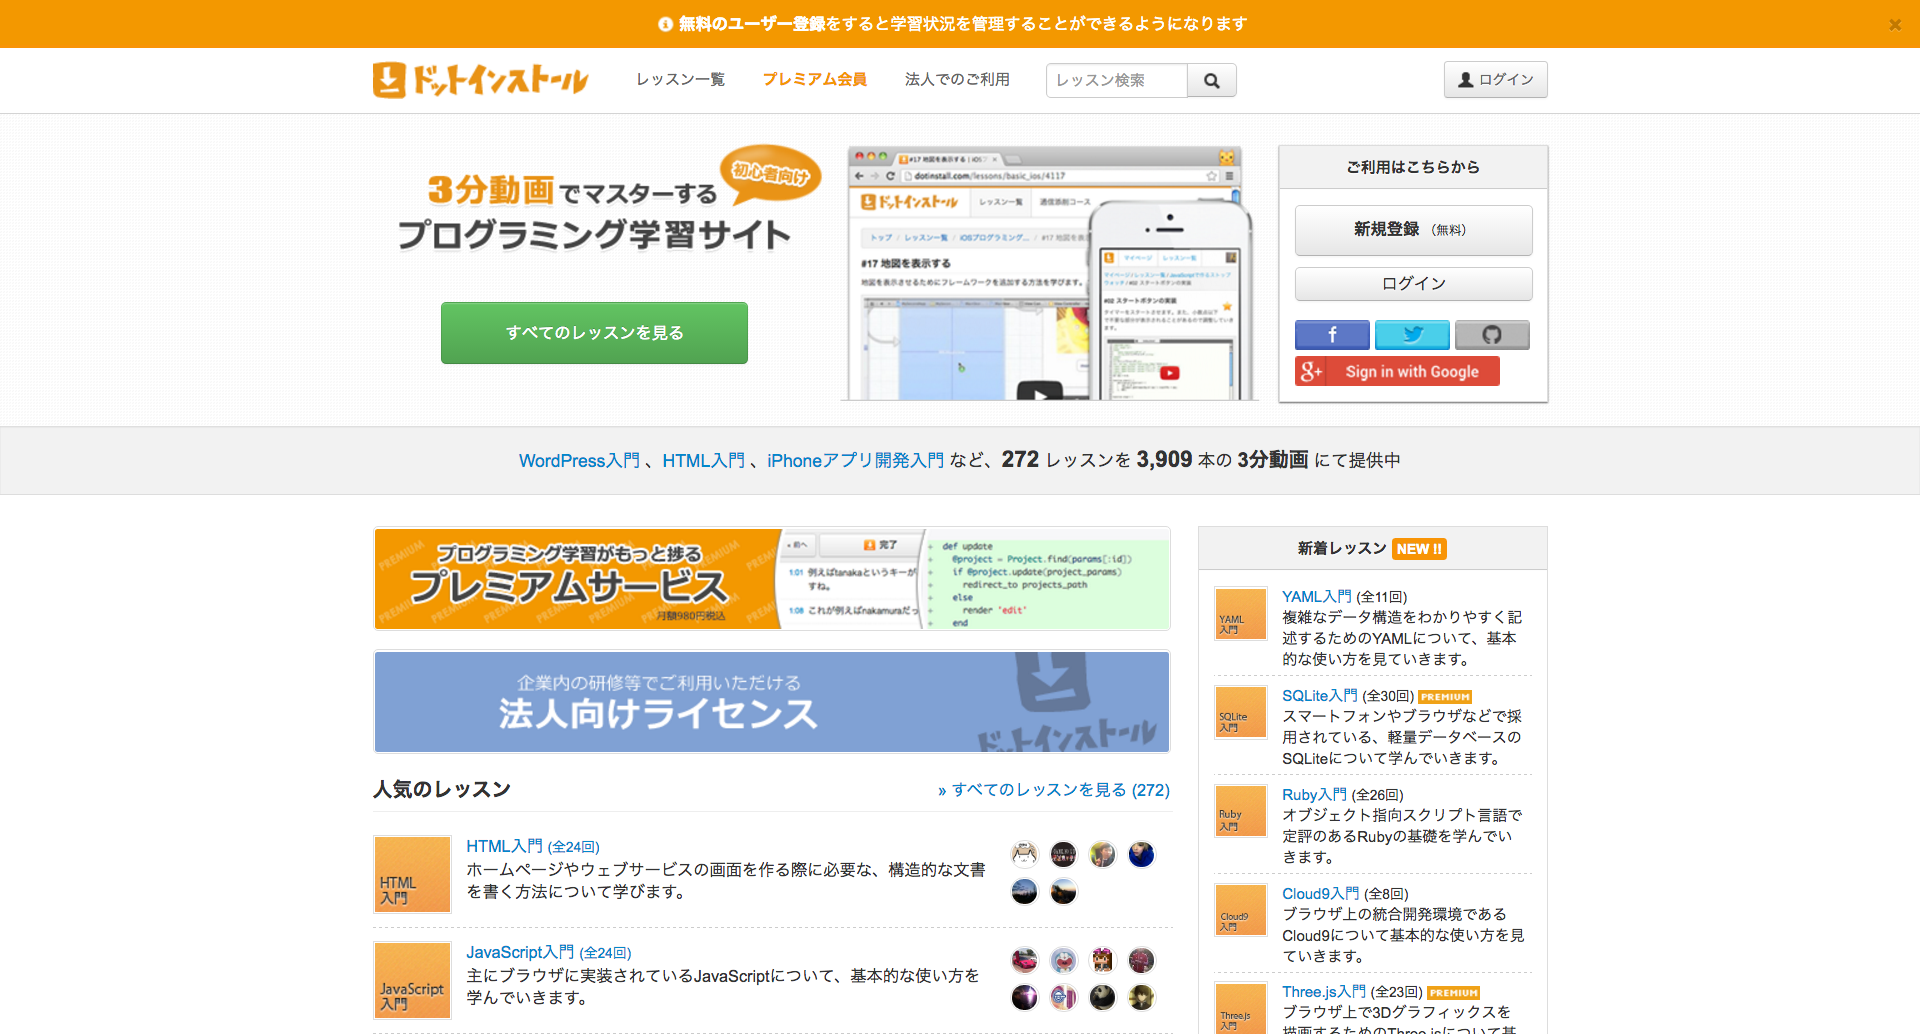Click the green すべてのレッスンを見る button
This screenshot has height=1034, width=1920.
[x=594, y=333]
